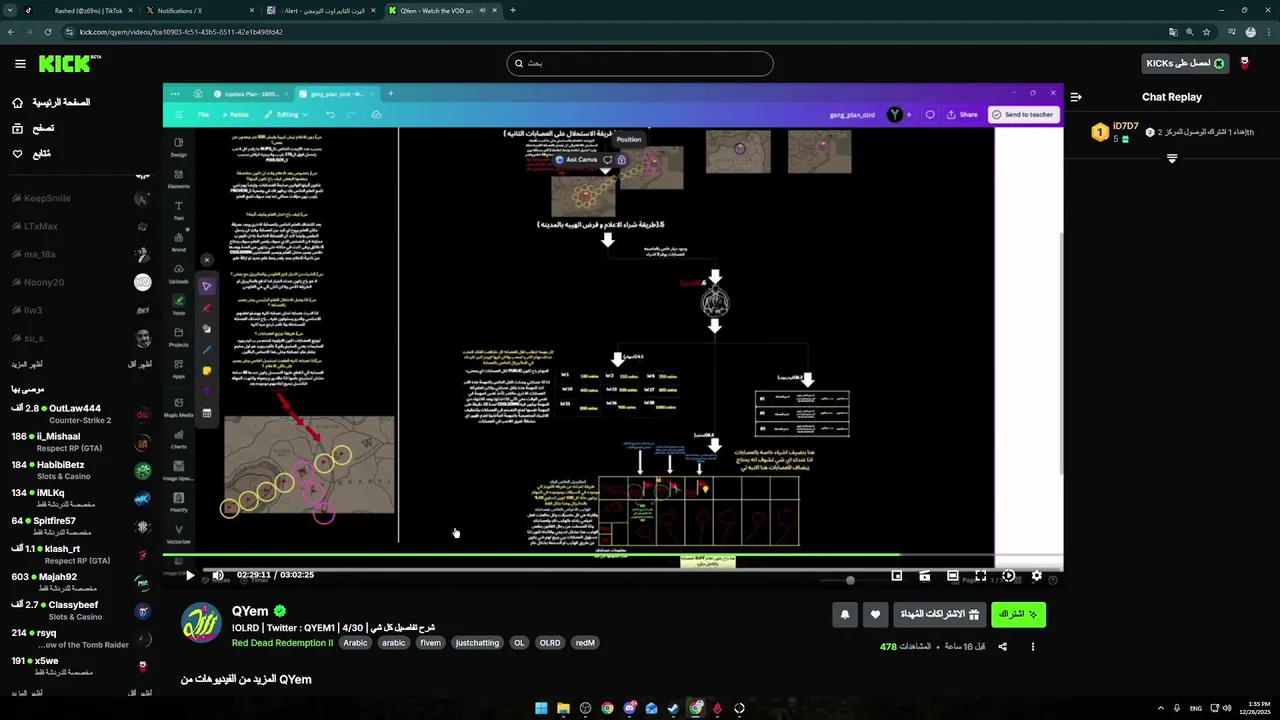Collapse the Chat Replay panel icon
This screenshot has height=720, width=1280.
pyautogui.click(x=1076, y=97)
